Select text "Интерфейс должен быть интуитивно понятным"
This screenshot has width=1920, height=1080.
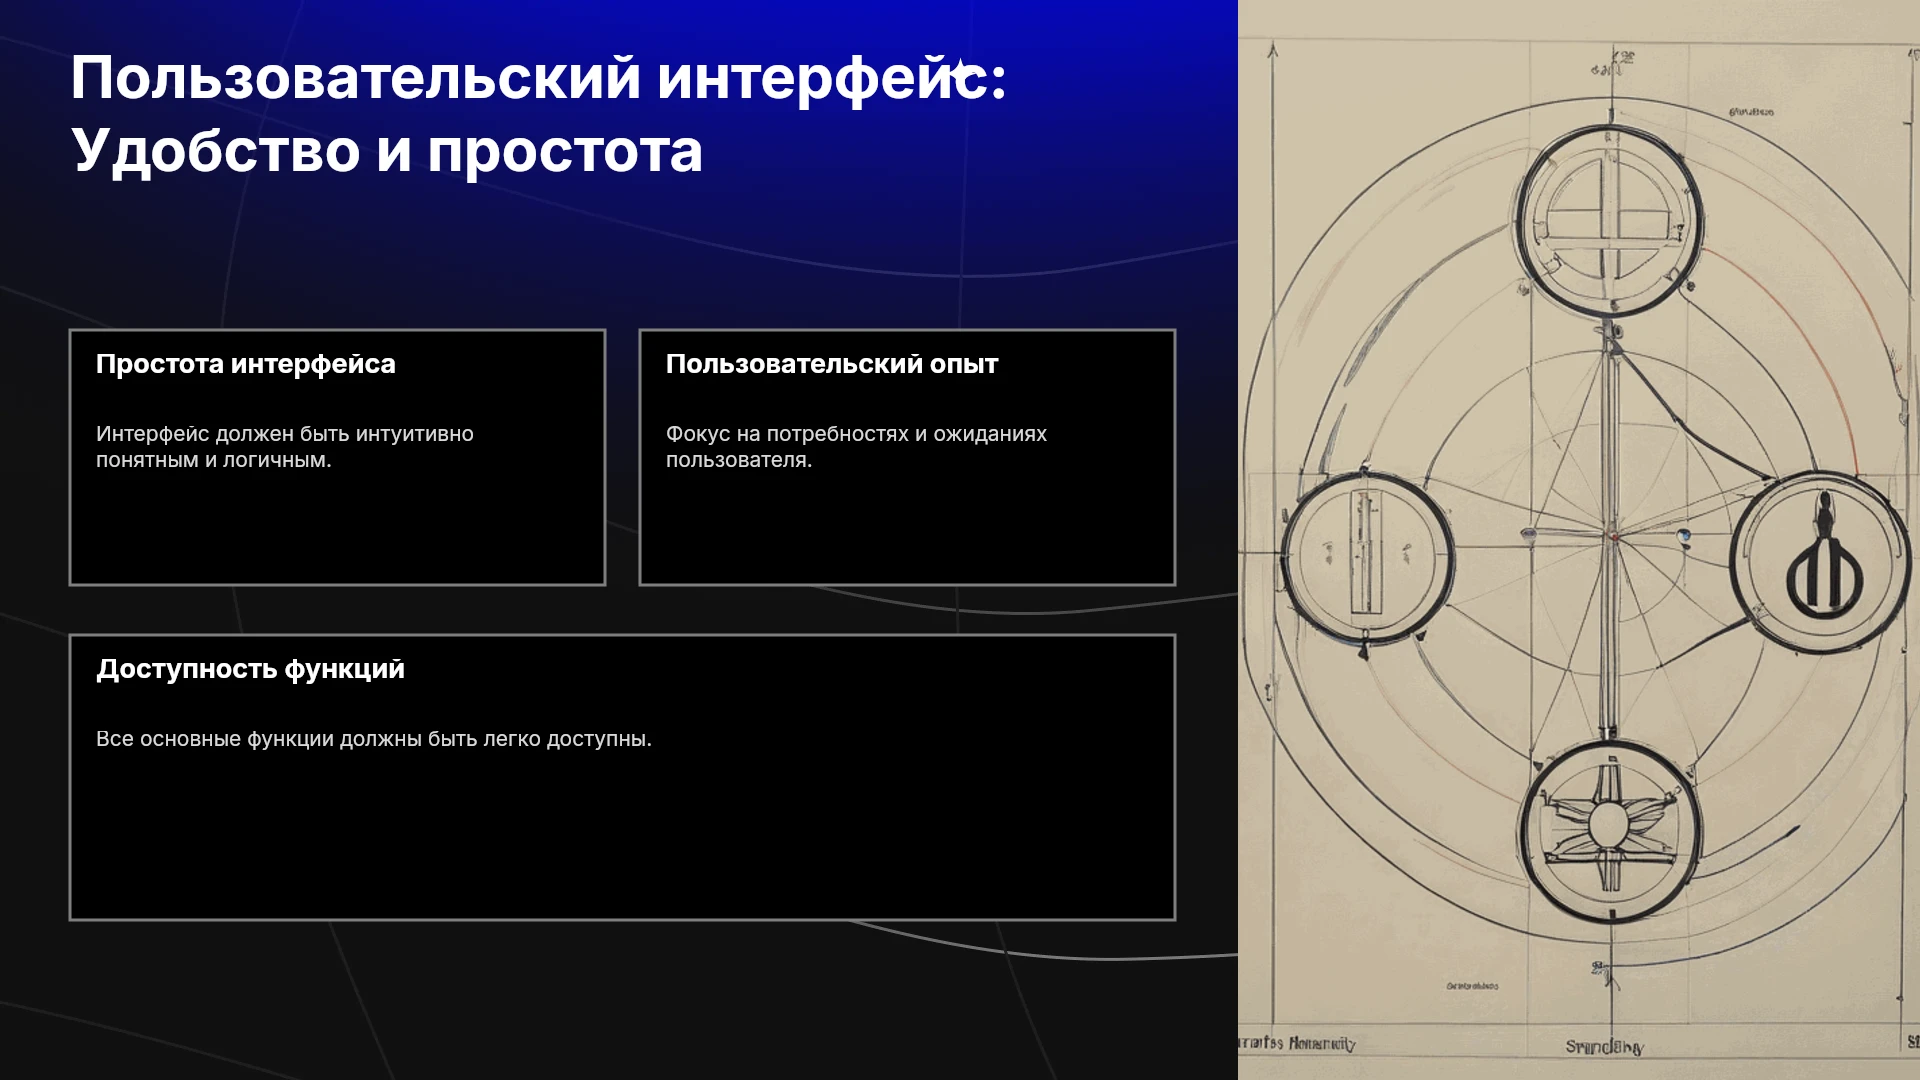point(285,446)
